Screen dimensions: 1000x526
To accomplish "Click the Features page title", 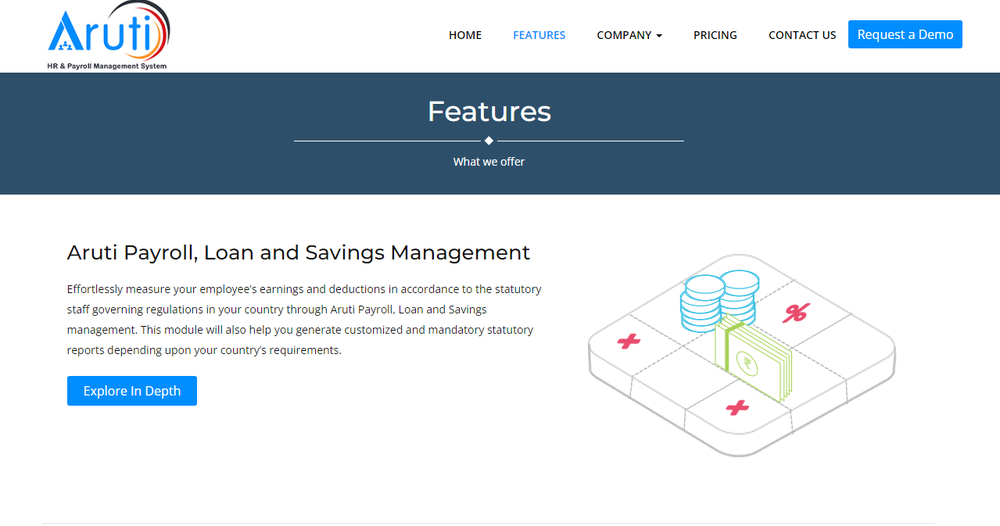I will [x=489, y=112].
